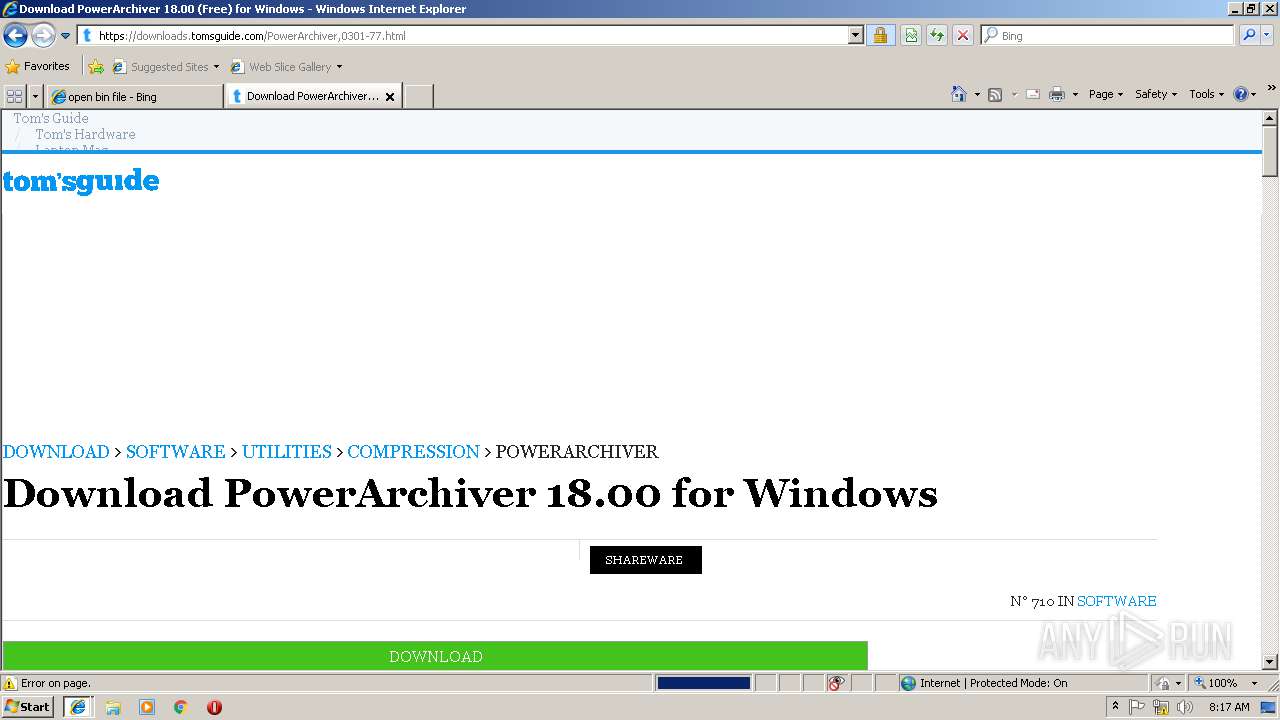Open the status bar security settings dropdown

pos(1169,683)
